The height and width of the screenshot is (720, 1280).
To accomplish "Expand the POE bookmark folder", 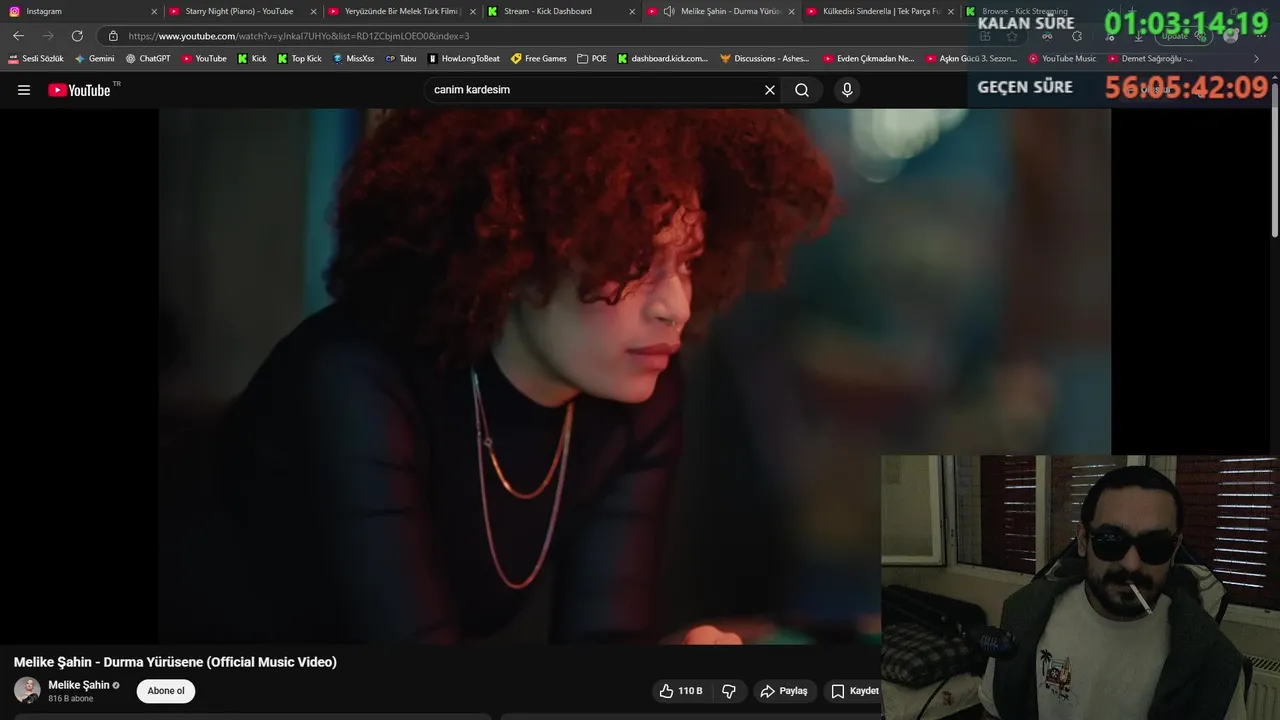I will tap(592, 59).
